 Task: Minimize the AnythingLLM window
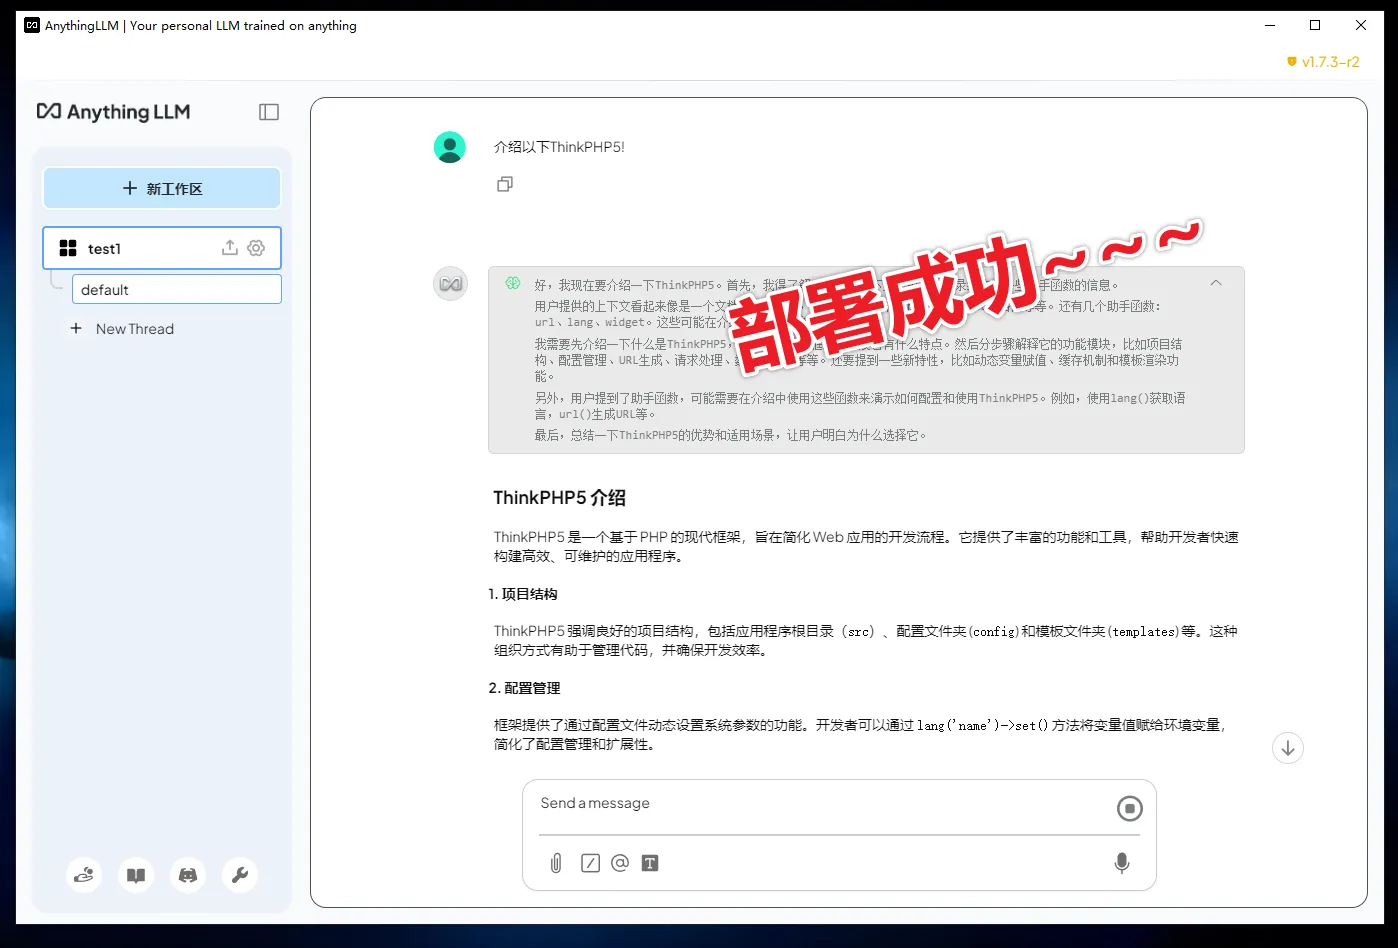(x=1270, y=25)
